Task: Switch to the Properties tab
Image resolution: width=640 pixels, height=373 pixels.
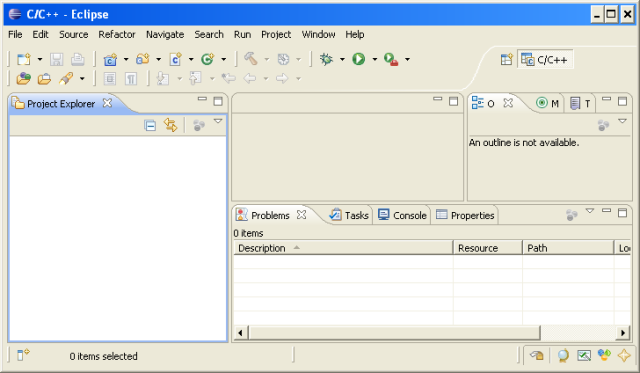Action: click(465, 215)
